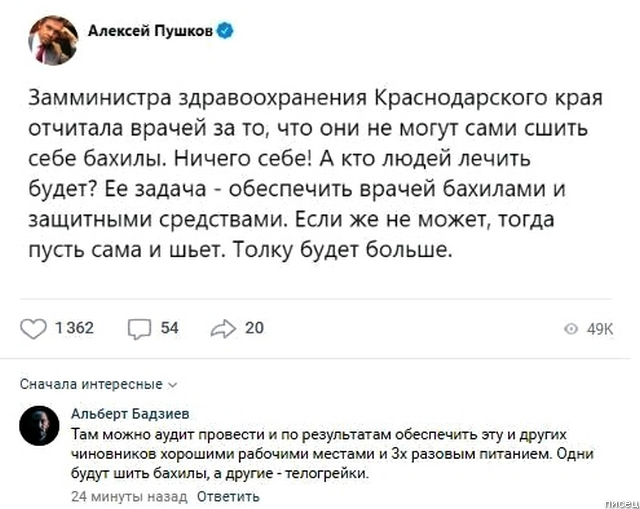The height and width of the screenshot is (509, 640).
Task: Click the 1362 likes count
Action: tap(73, 328)
